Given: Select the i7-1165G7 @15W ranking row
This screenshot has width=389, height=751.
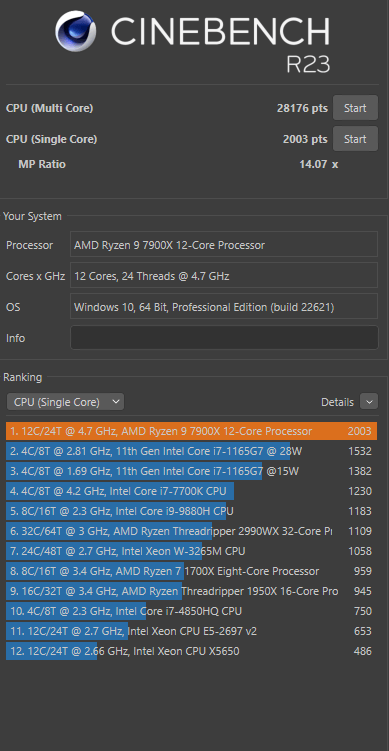Looking at the screenshot, I should pyautogui.click(x=192, y=471).
